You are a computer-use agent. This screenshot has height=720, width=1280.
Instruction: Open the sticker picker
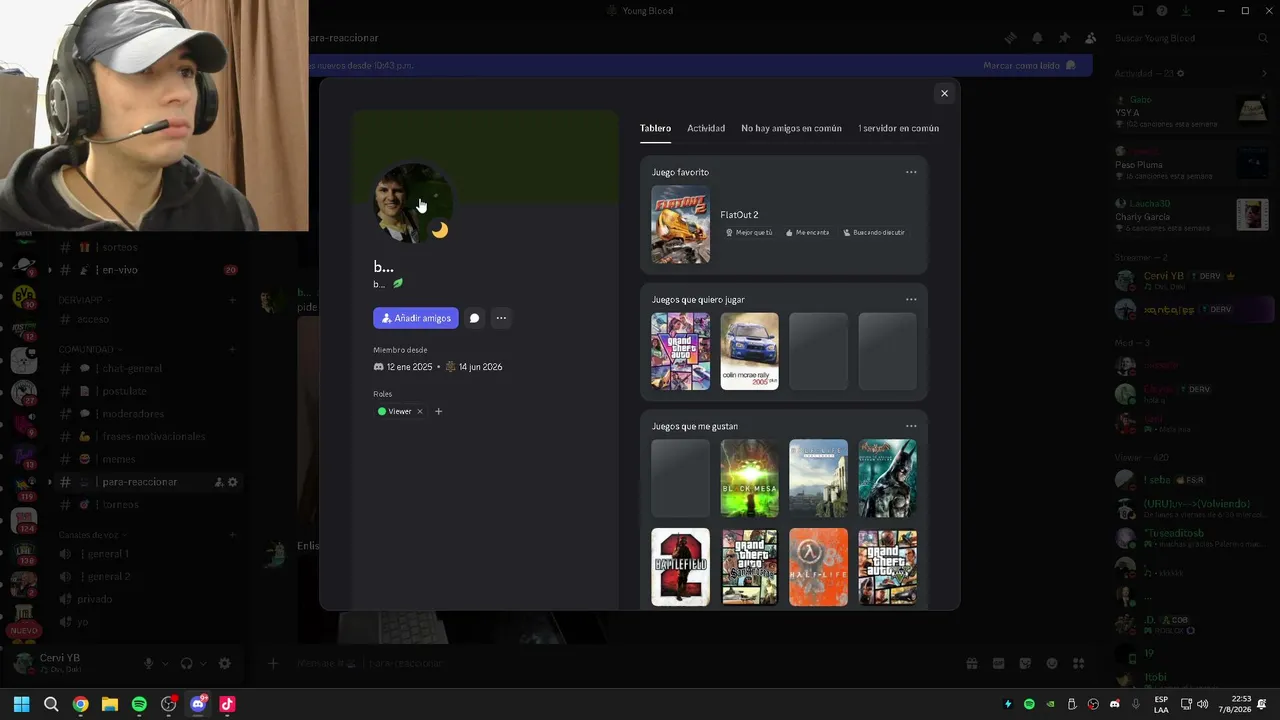[x=1025, y=663]
